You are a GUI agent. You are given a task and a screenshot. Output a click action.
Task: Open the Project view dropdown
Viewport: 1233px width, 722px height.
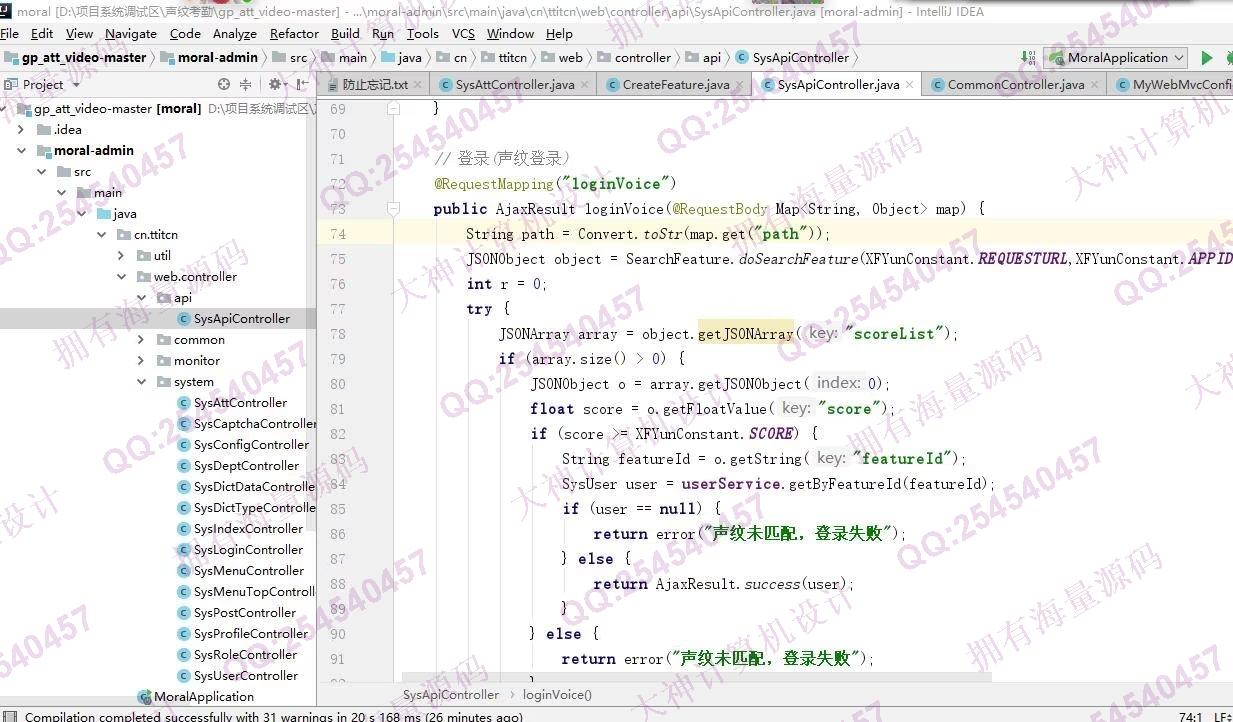pyautogui.click(x=76, y=85)
